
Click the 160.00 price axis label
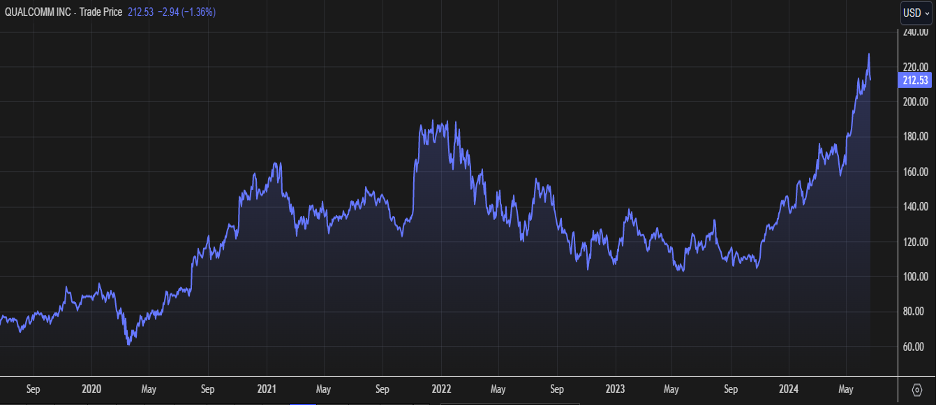916,171
